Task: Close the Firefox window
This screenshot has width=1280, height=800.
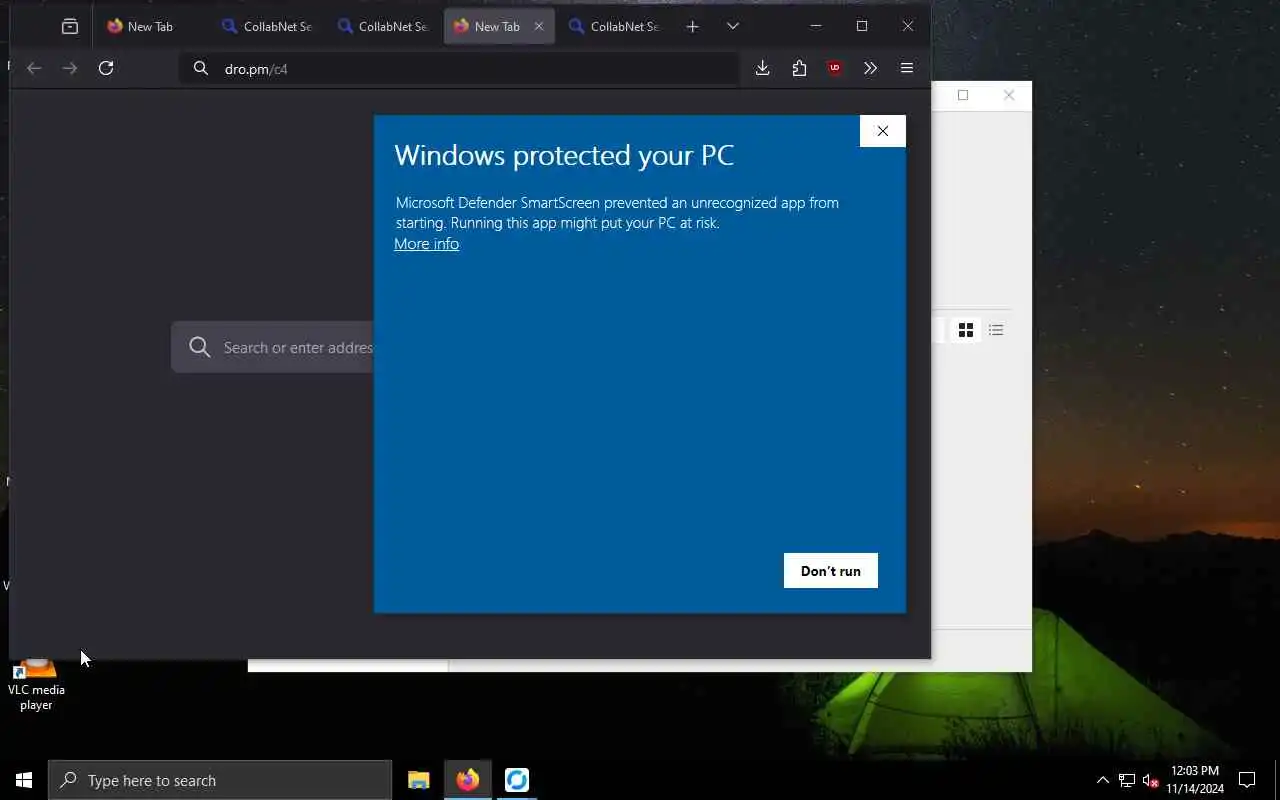Action: pyautogui.click(x=908, y=26)
